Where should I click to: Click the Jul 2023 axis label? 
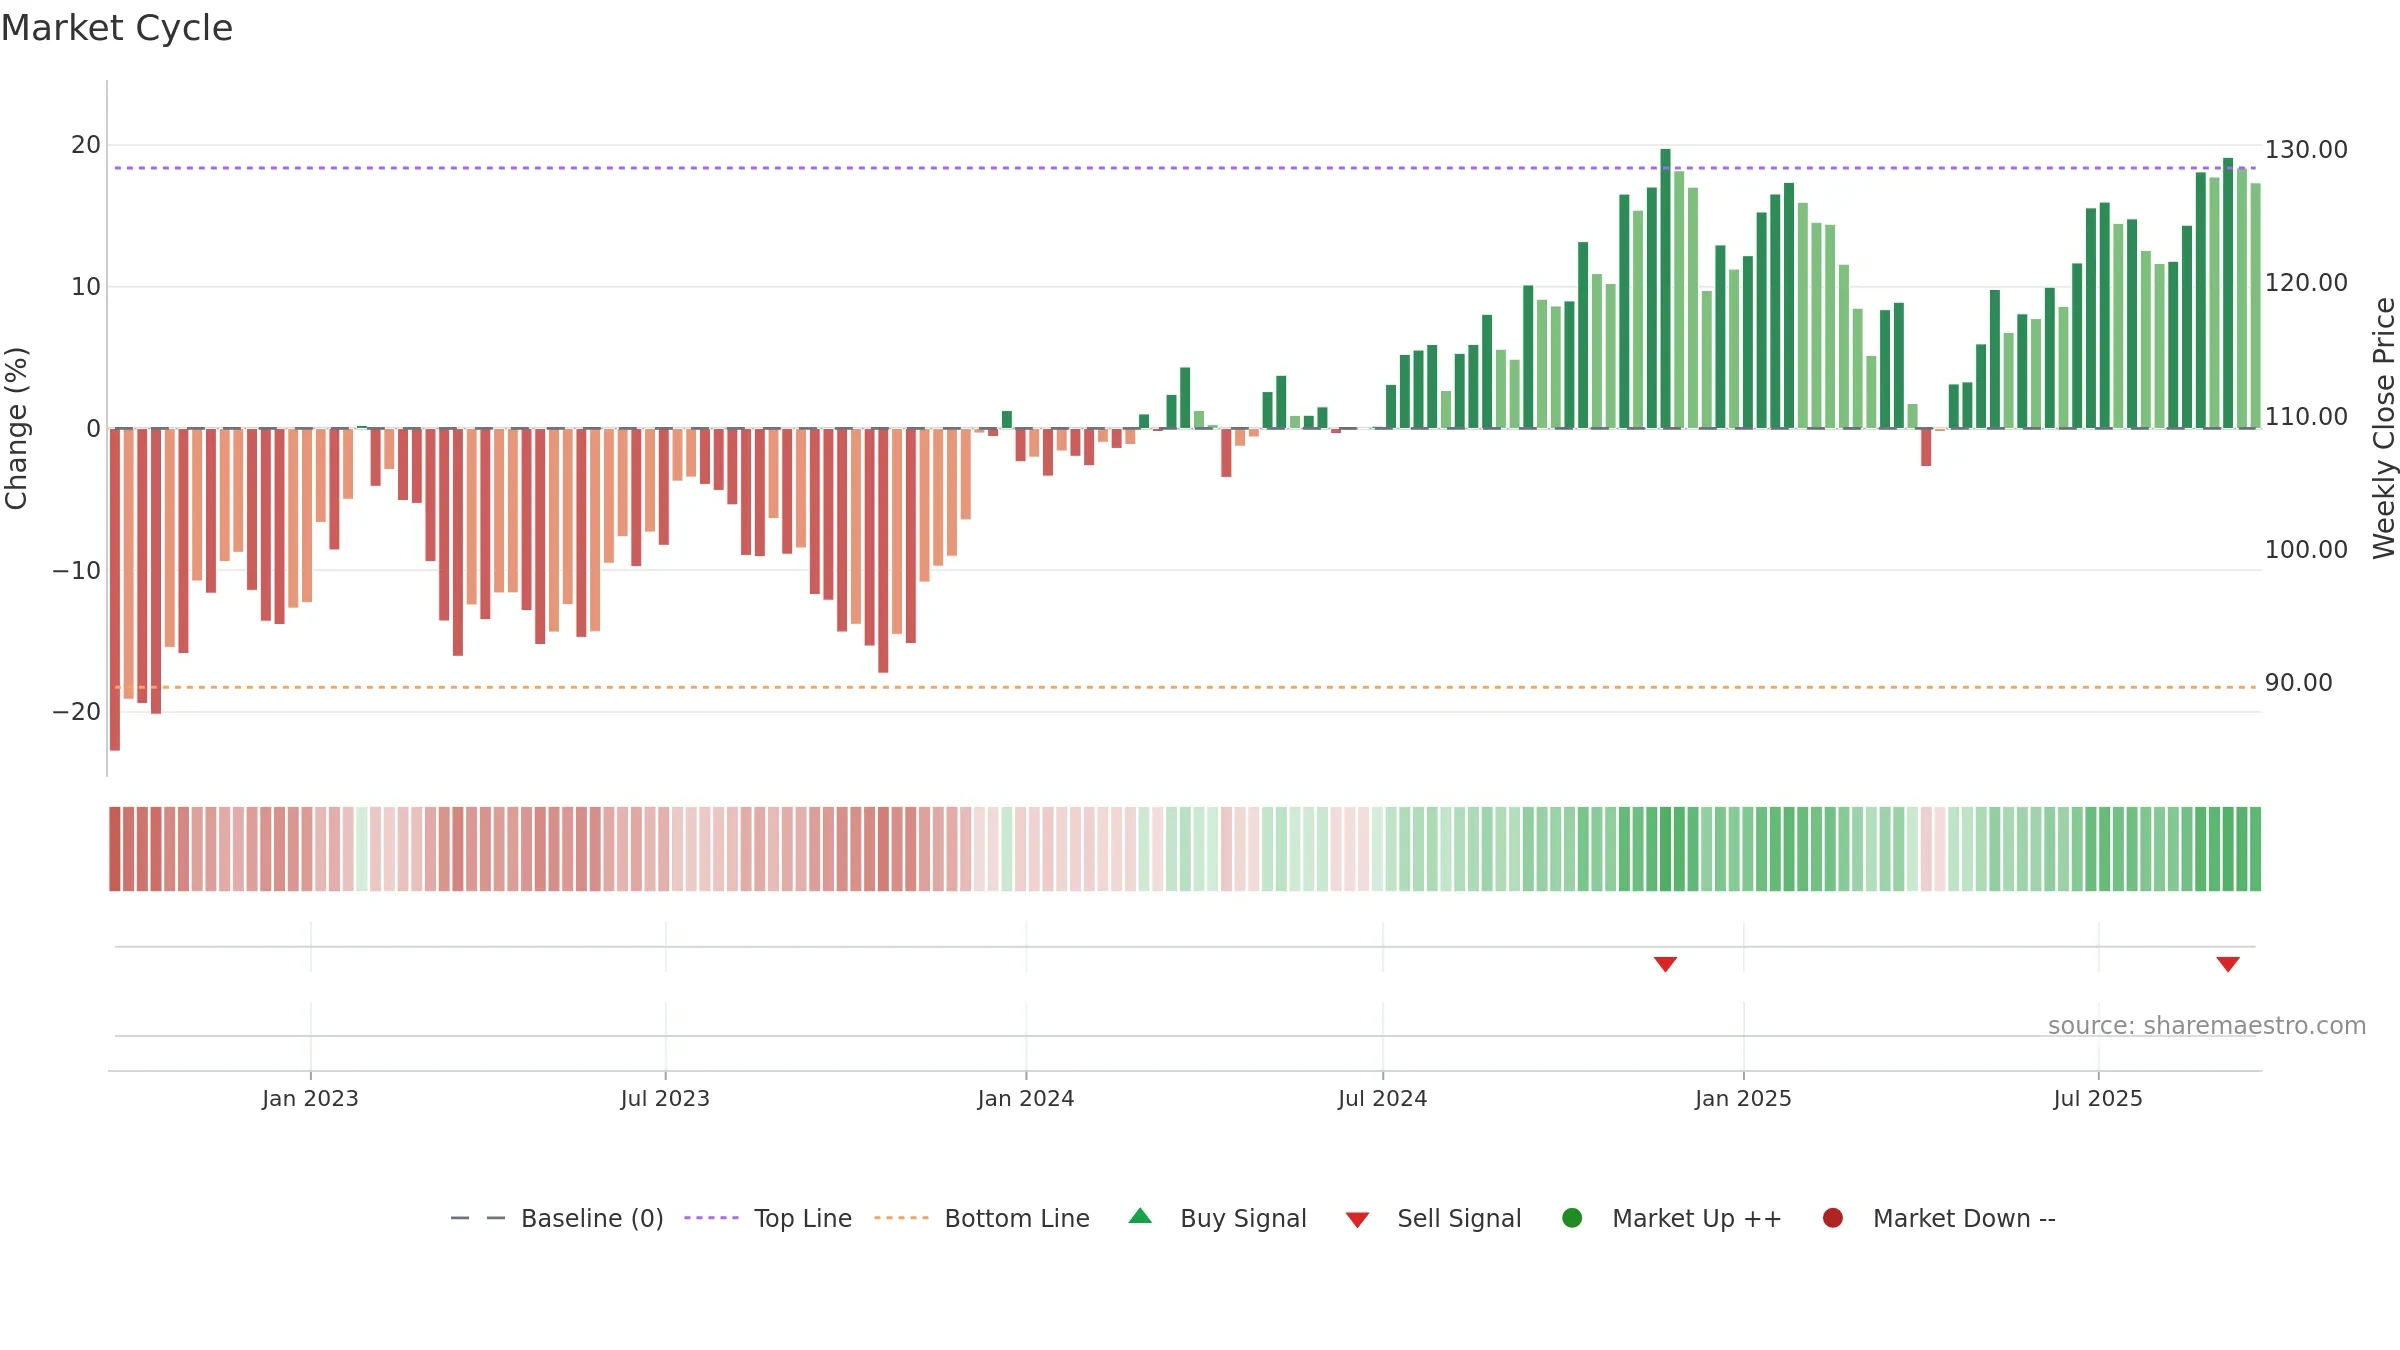coord(665,1098)
